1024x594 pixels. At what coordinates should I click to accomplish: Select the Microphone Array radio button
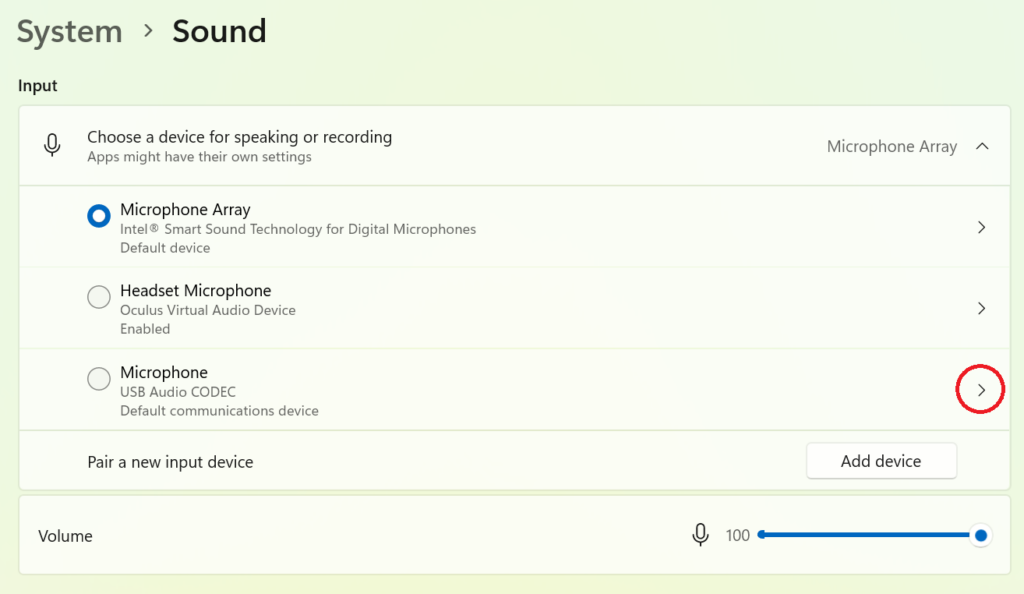point(99,216)
